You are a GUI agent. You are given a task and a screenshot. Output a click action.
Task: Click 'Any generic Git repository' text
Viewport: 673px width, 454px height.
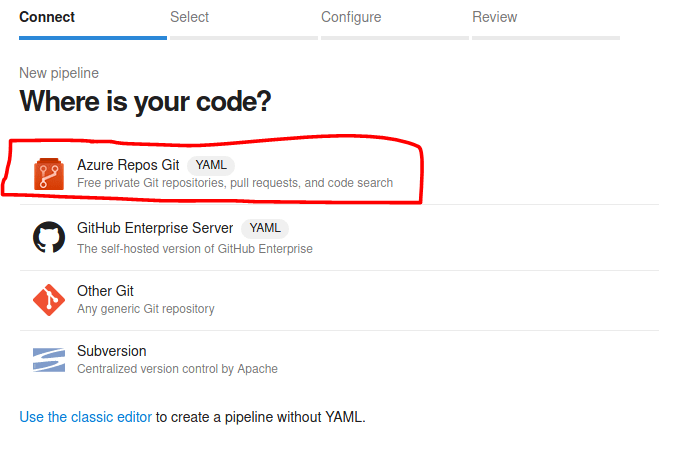click(x=146, y=309)
